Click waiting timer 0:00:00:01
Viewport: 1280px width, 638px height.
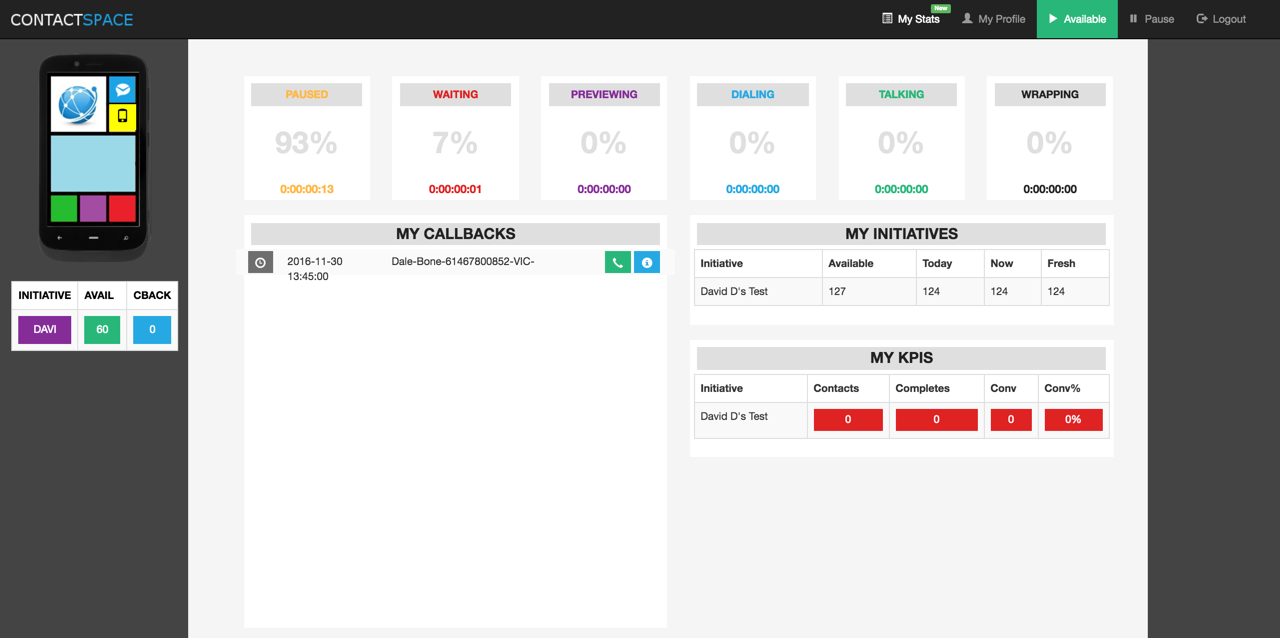[x=455, y=189]
